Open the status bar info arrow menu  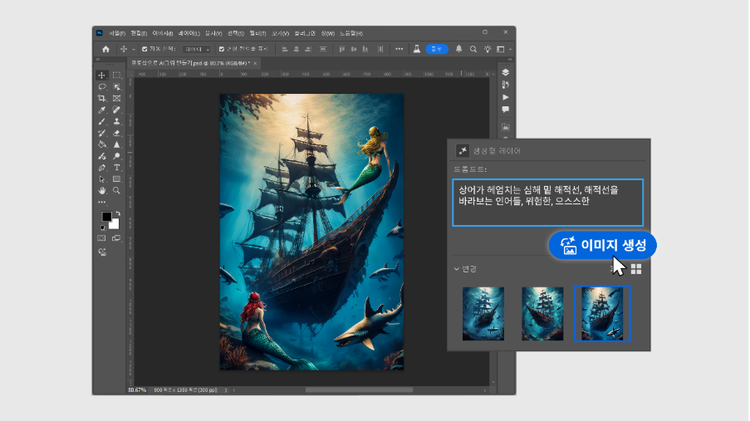tap(226, 390)
